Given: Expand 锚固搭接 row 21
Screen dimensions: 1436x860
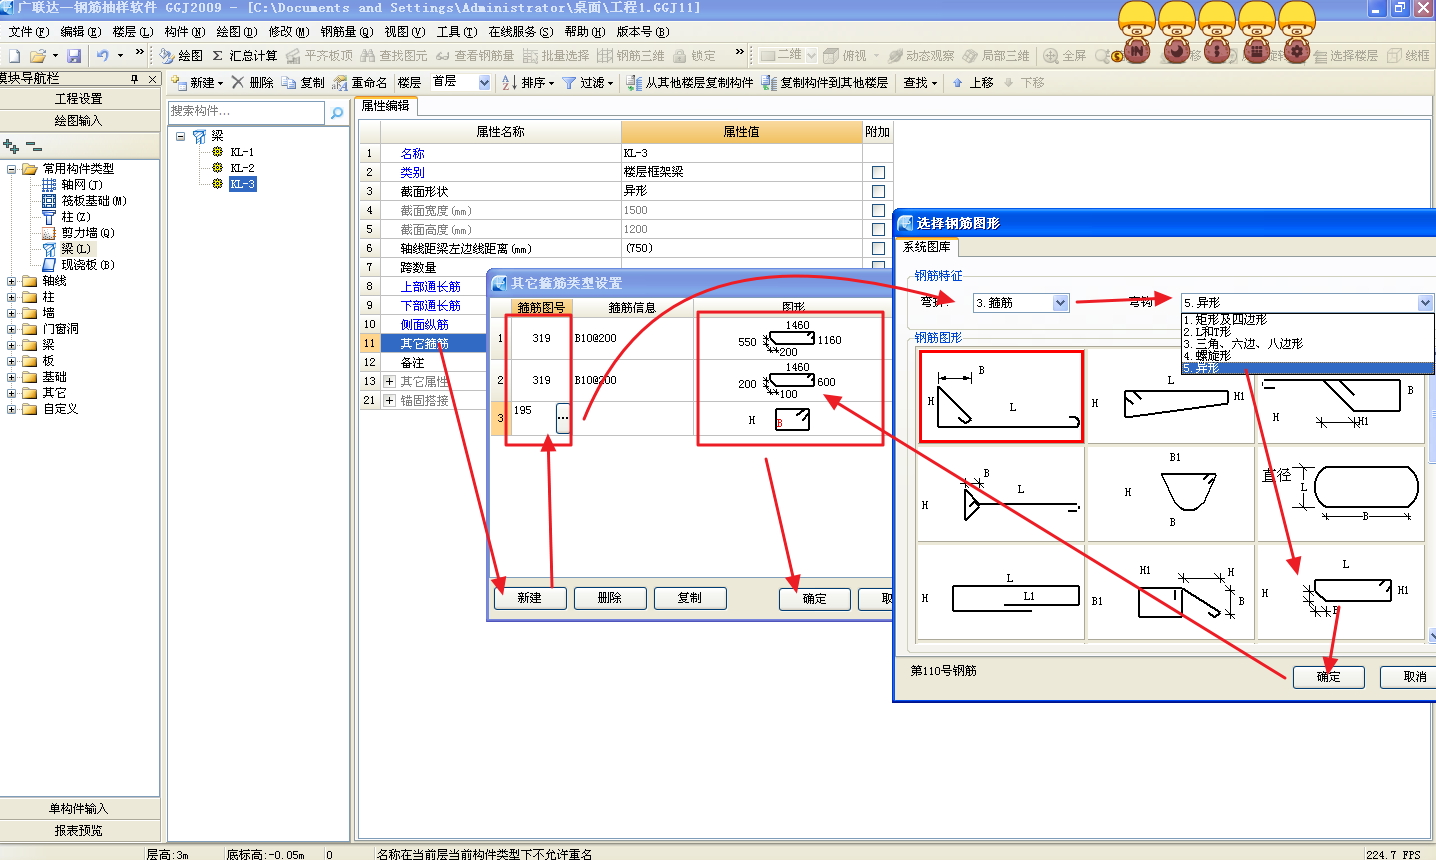Looking at the screenshot, I should pyautogui.click(x=390, y=400).
